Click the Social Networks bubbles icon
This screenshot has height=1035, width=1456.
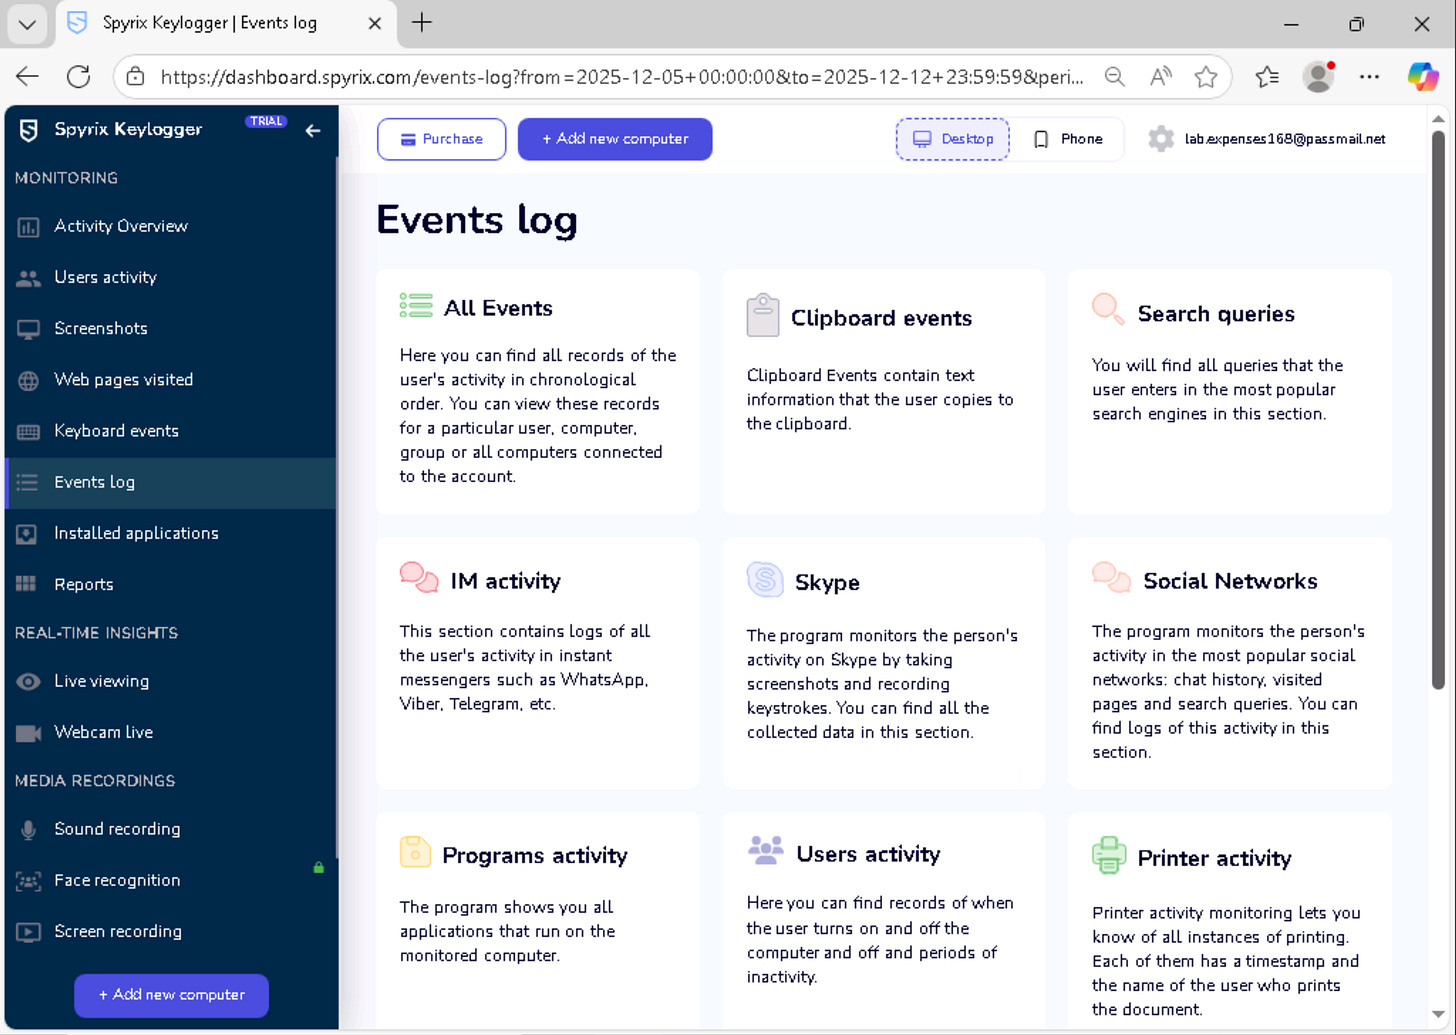pyautogui.click(x=1111, y=577)
